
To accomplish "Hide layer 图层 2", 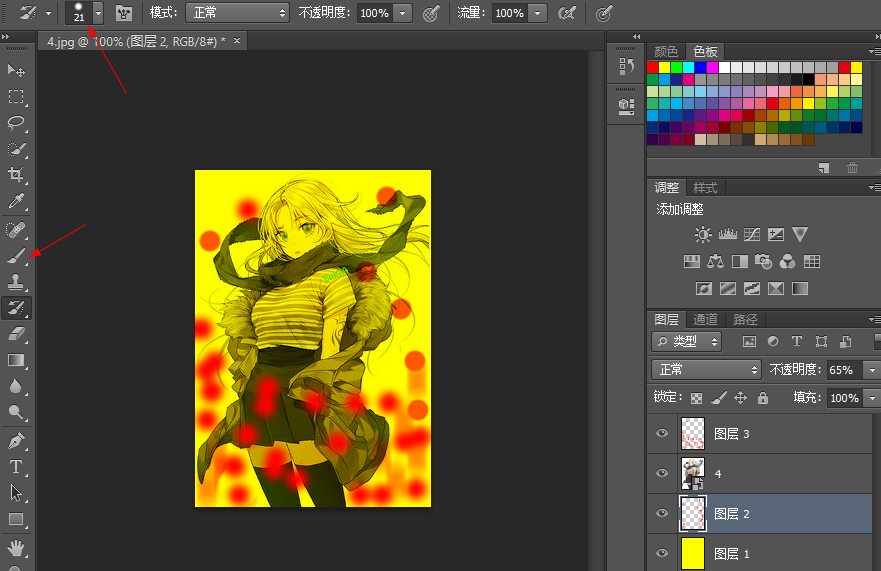I will point(662,513).
